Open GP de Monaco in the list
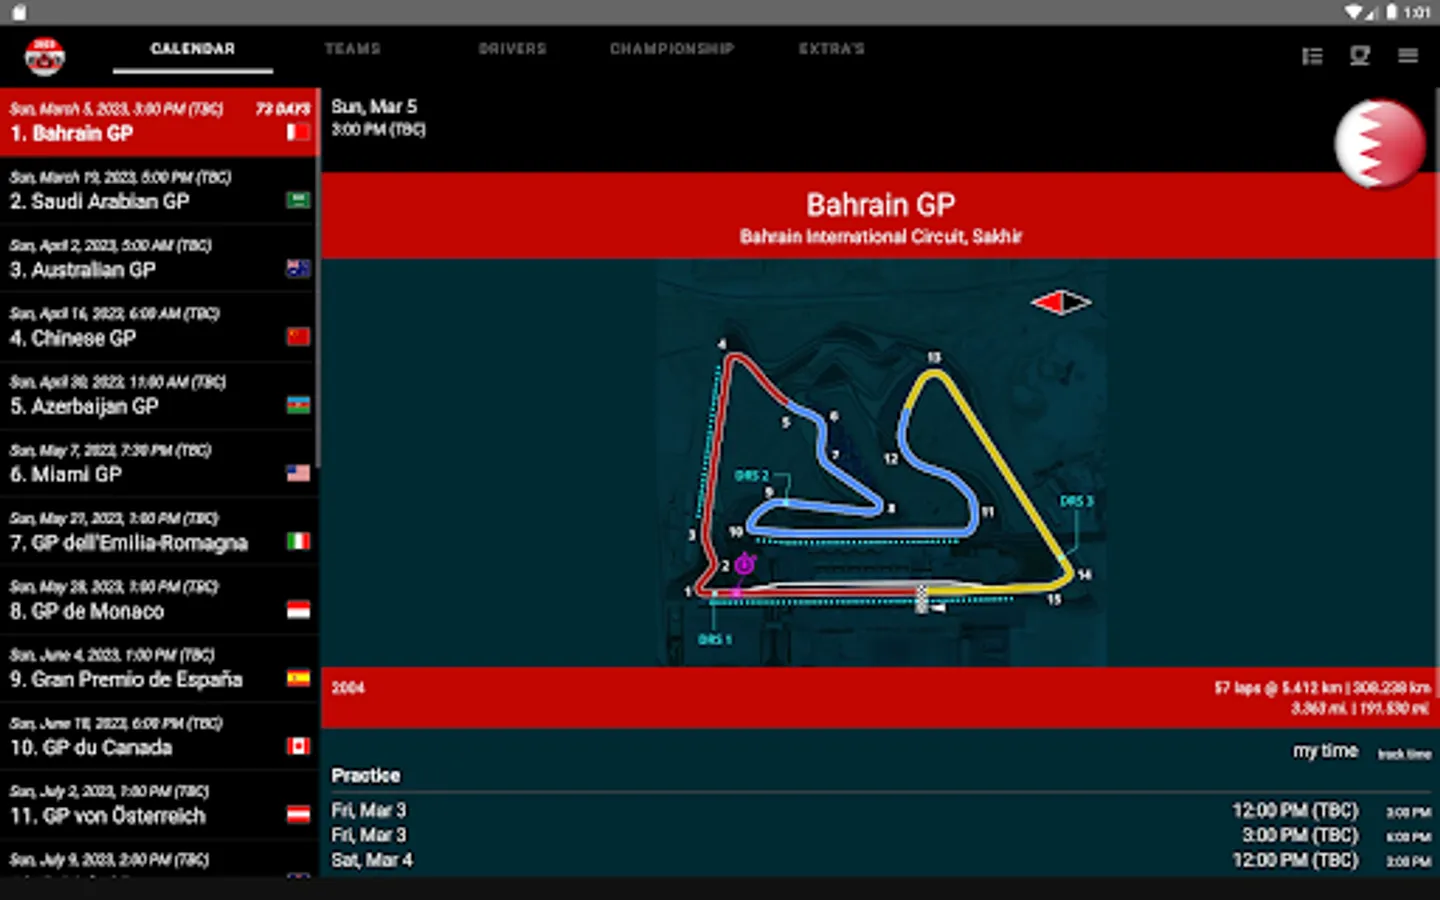 (158, 600)
